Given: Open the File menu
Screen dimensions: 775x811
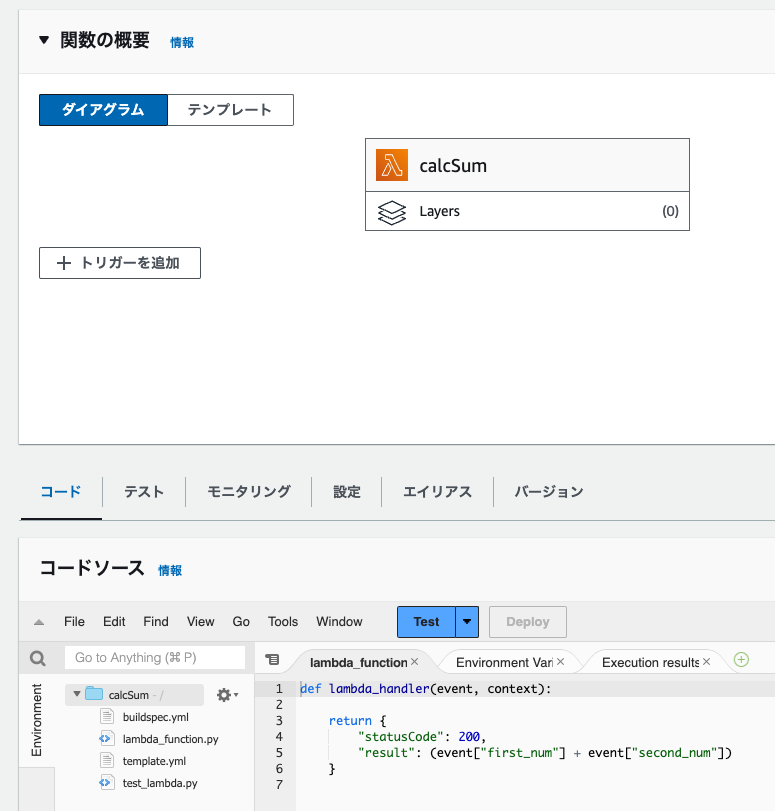Looking at the screenshot, I should pyautogui.click(x=74, y=622).
